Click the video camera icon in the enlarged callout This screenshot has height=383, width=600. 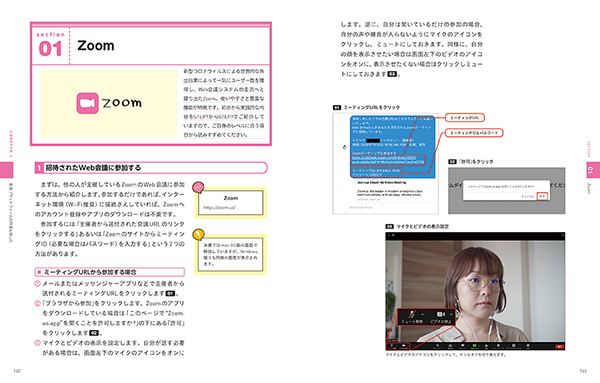pyautogui.click(x=440, y=315)
